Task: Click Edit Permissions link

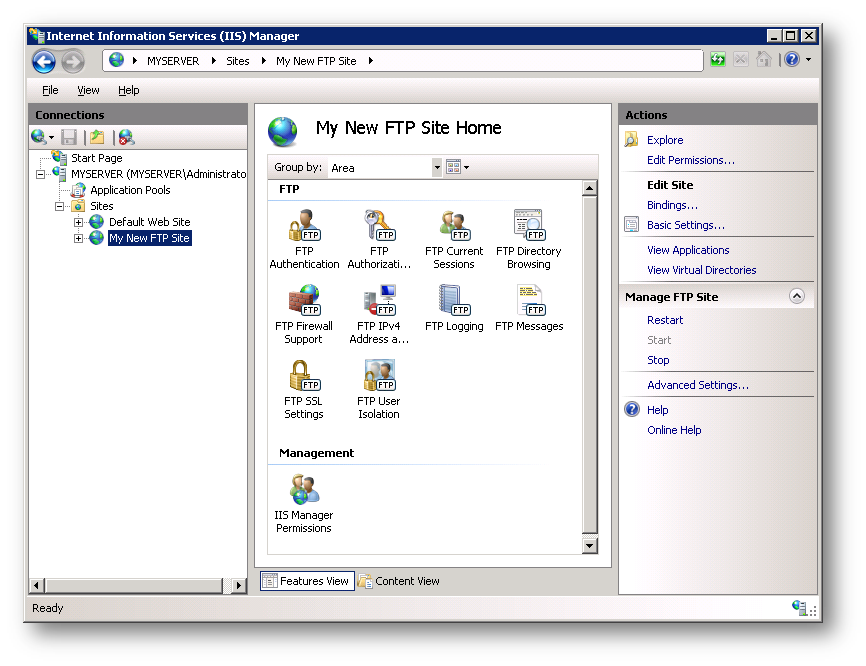Action: (x=691, y=160)
